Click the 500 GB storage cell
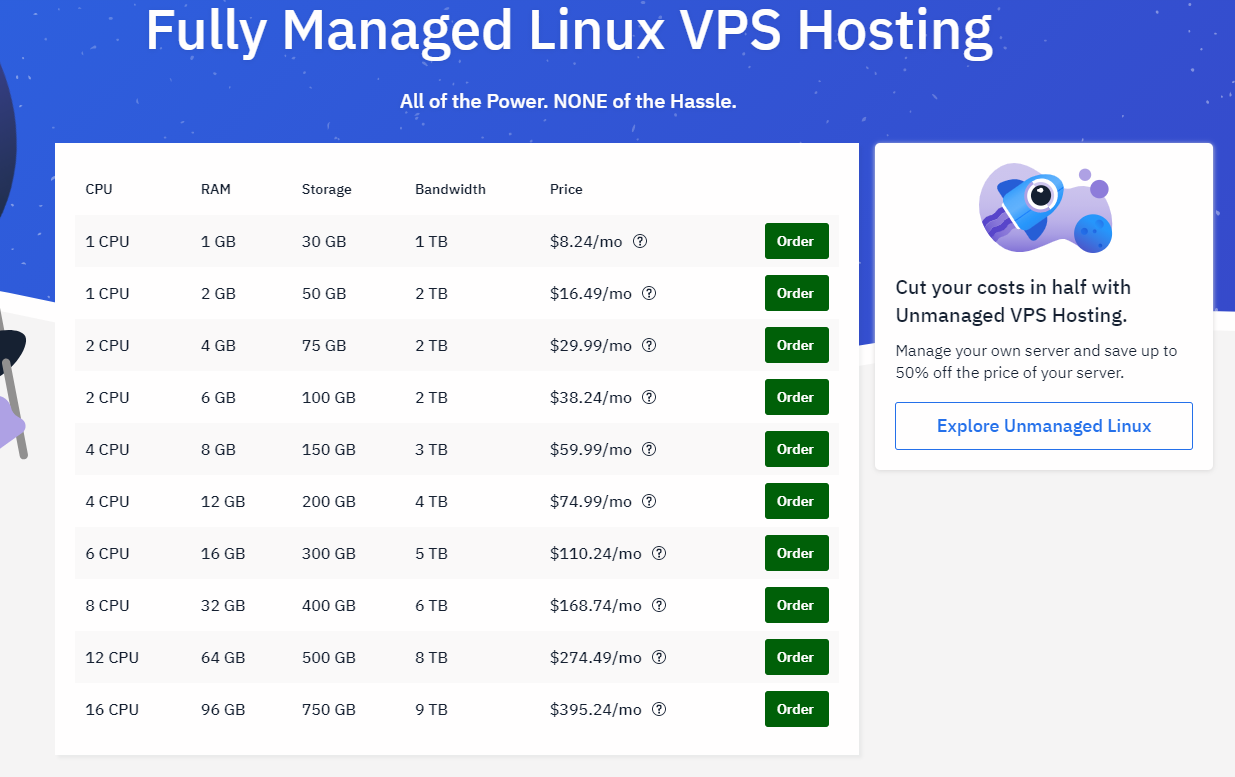This screenshot has height=777, width=1235. pos(329,657)
